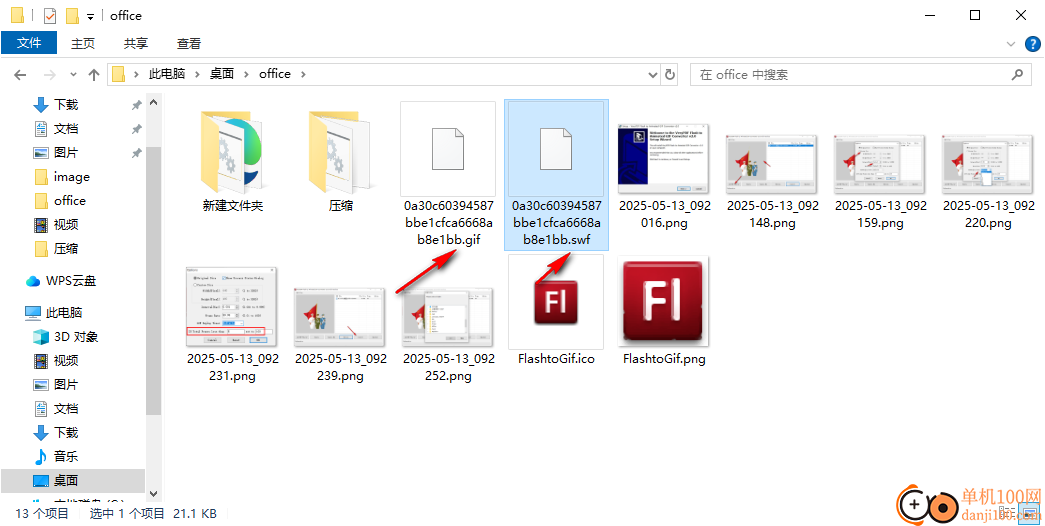The image size is (1045, 526).
Task: Click the Forward navigation arrow
Action: click(49, 75)
